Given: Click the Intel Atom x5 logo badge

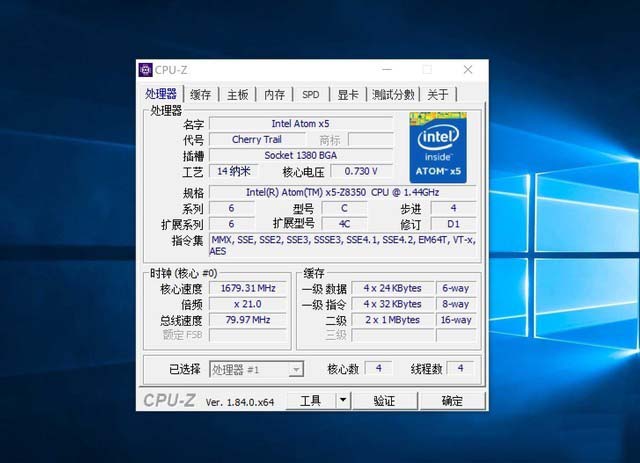Looking at the screenshot, I should click(x=438, y=146).
